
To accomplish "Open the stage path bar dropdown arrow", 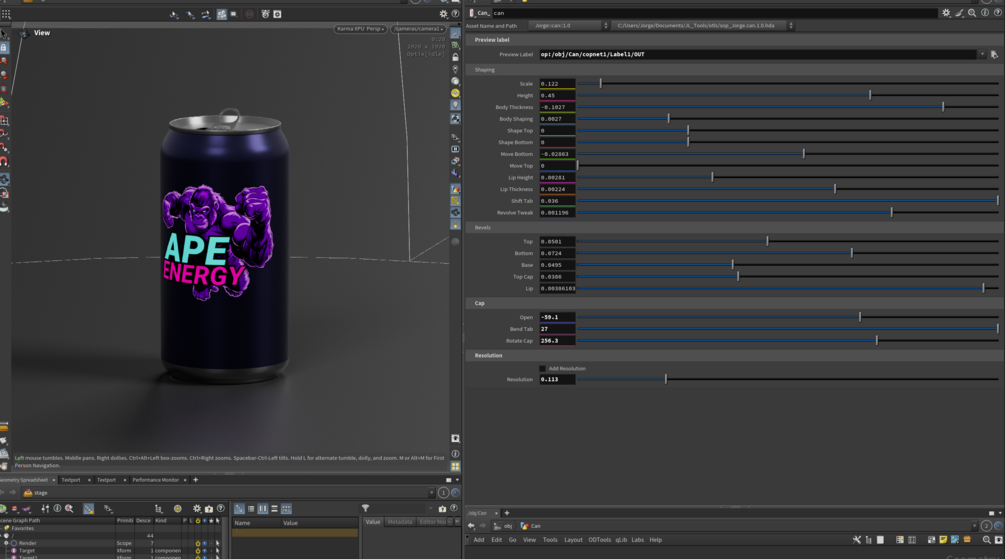I will coord(431,492).
